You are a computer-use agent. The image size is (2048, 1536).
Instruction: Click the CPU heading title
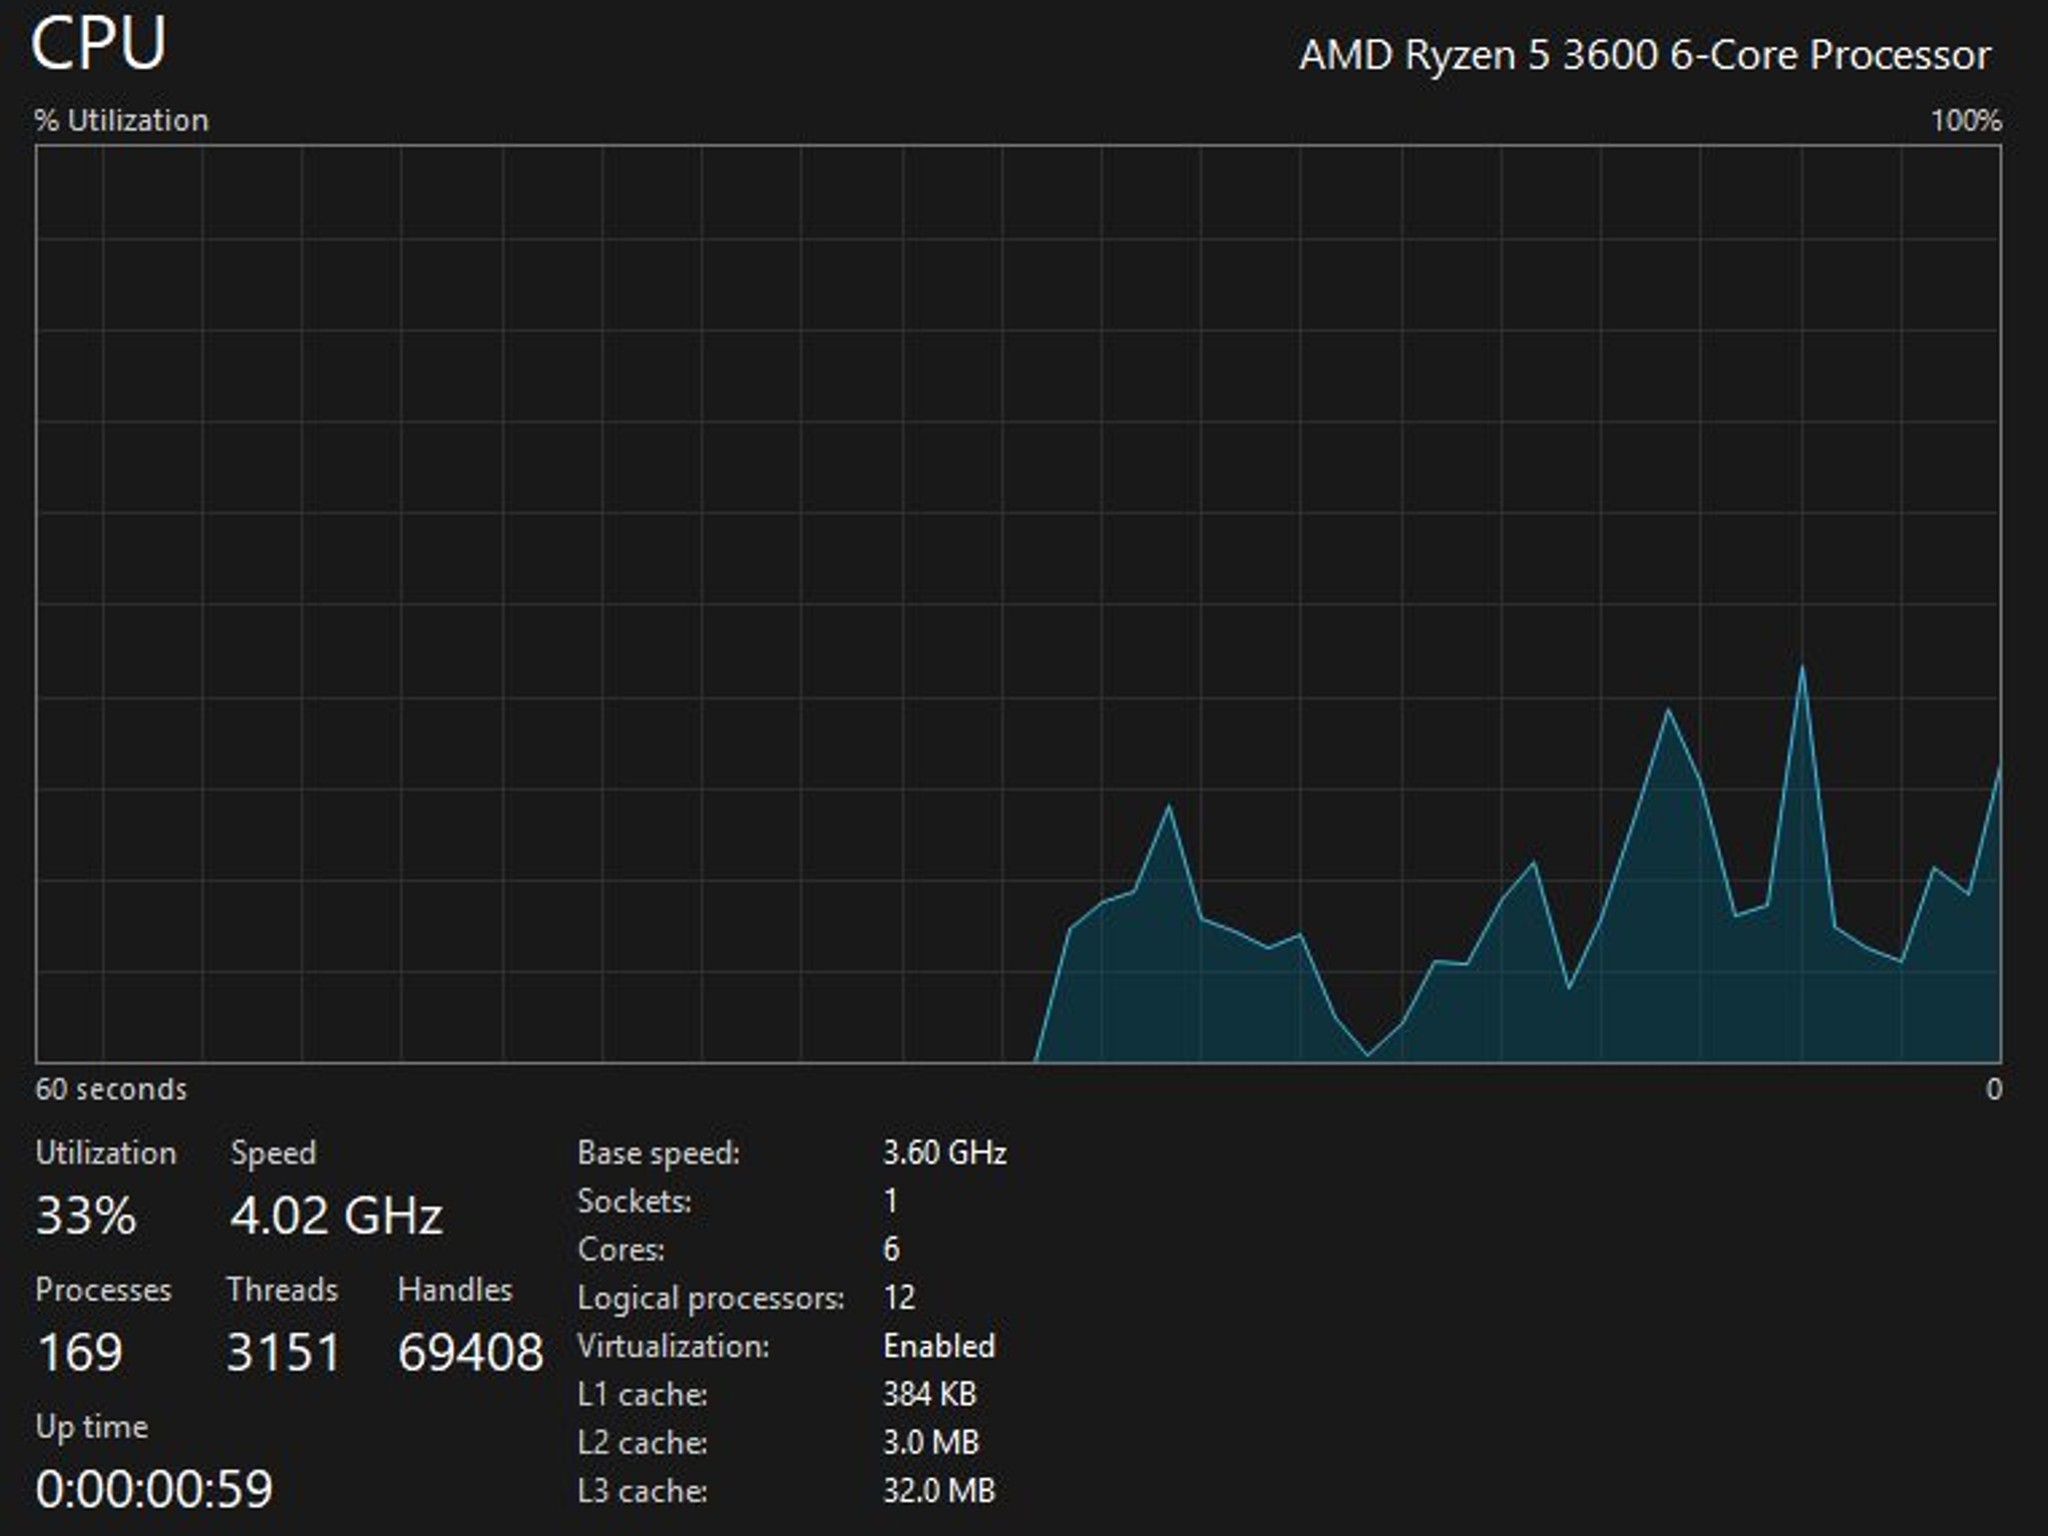(98, 44)
